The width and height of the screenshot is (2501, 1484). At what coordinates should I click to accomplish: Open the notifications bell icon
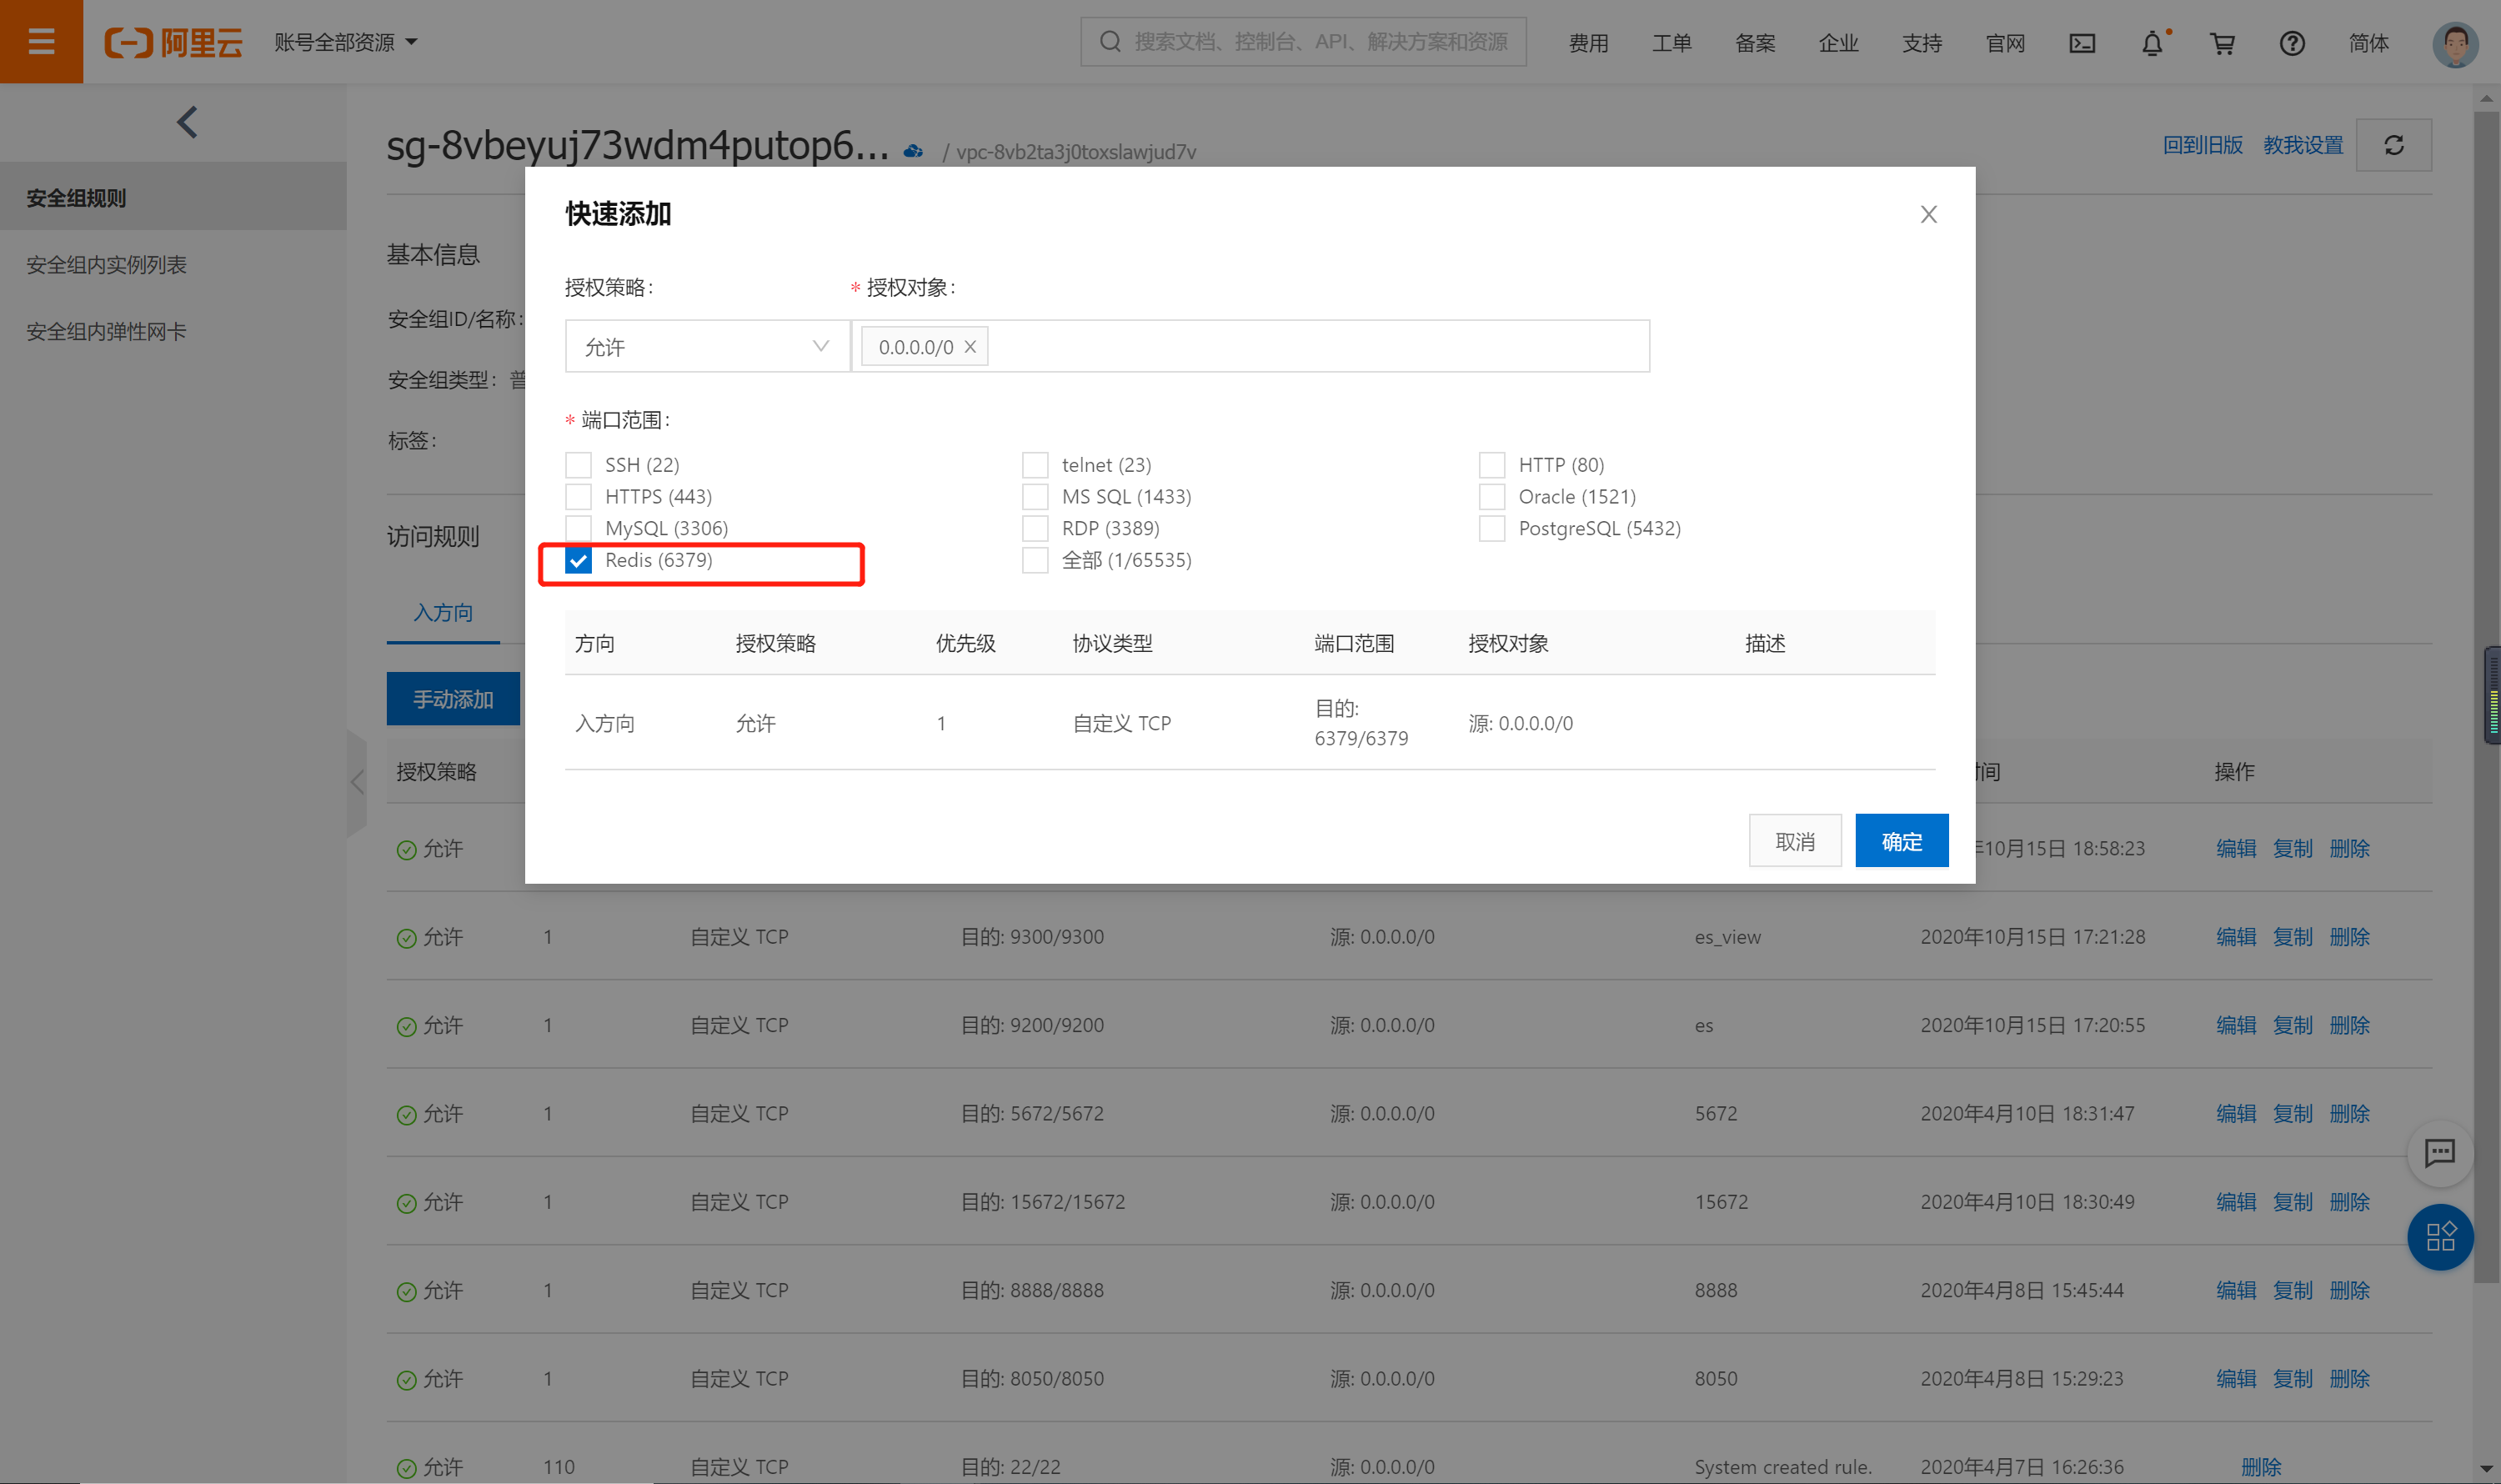(2152, 43)
